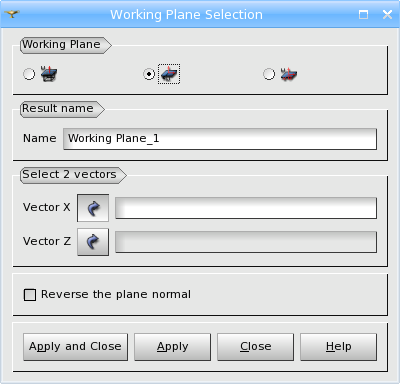This screenshot has height=384, width=400.
Task: Click the Name field containing Working Plane_1
Action: (220, 139)
